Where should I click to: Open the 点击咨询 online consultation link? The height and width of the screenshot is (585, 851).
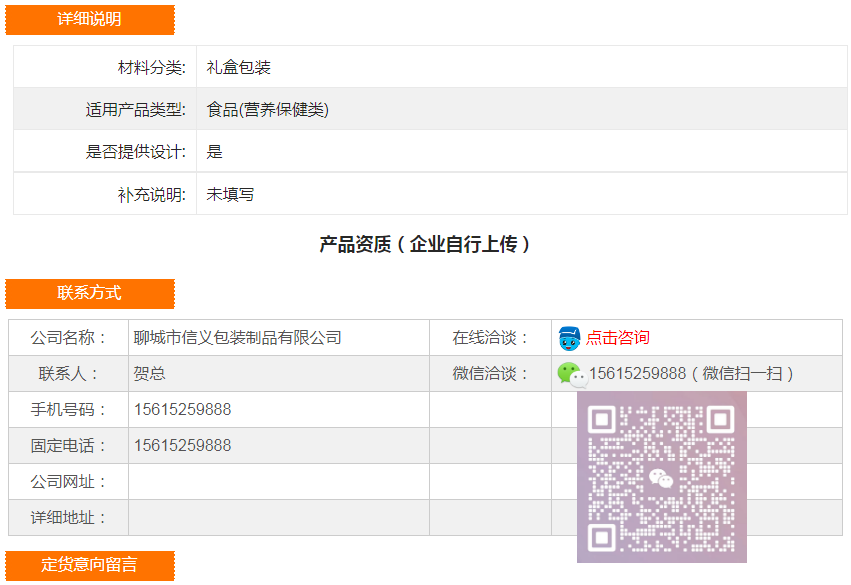coord(617,338)
